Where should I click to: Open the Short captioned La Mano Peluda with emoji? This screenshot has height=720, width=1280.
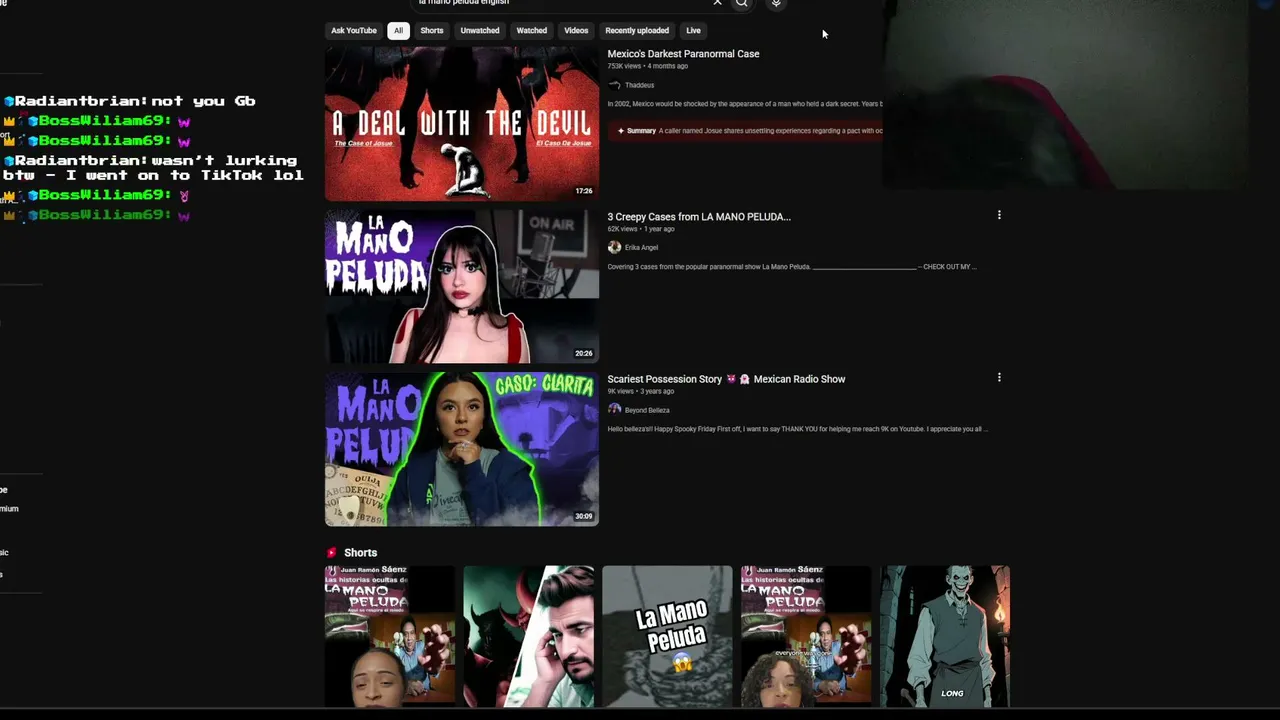tap(667, 636)
